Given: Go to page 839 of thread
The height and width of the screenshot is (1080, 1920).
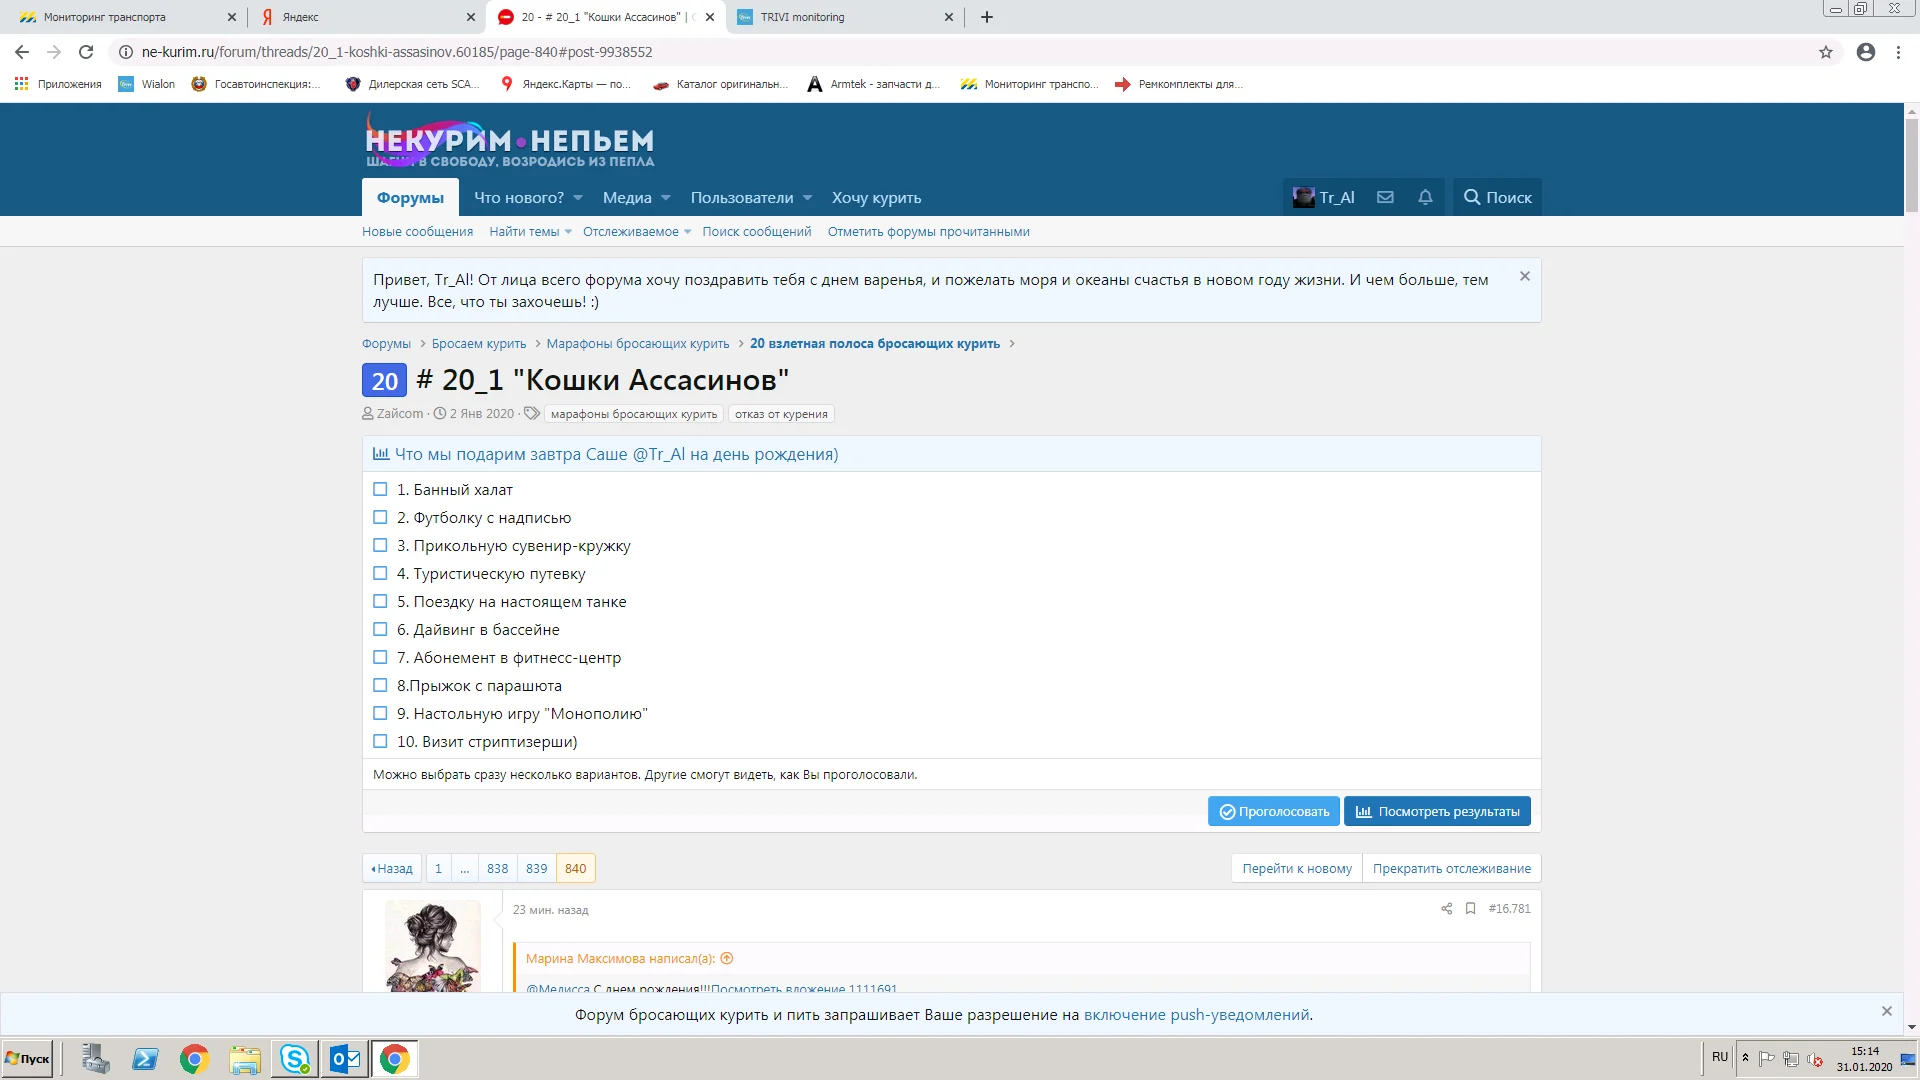Looking at the screenshot, I should click(x=536, y=868).
